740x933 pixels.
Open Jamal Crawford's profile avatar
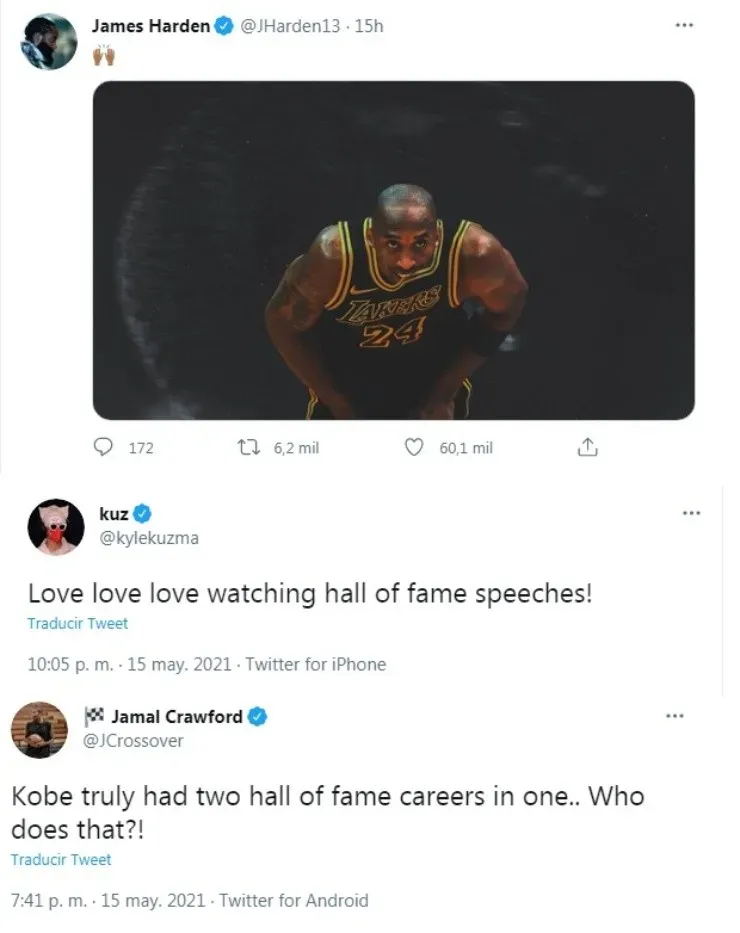(x=39, y=729)
